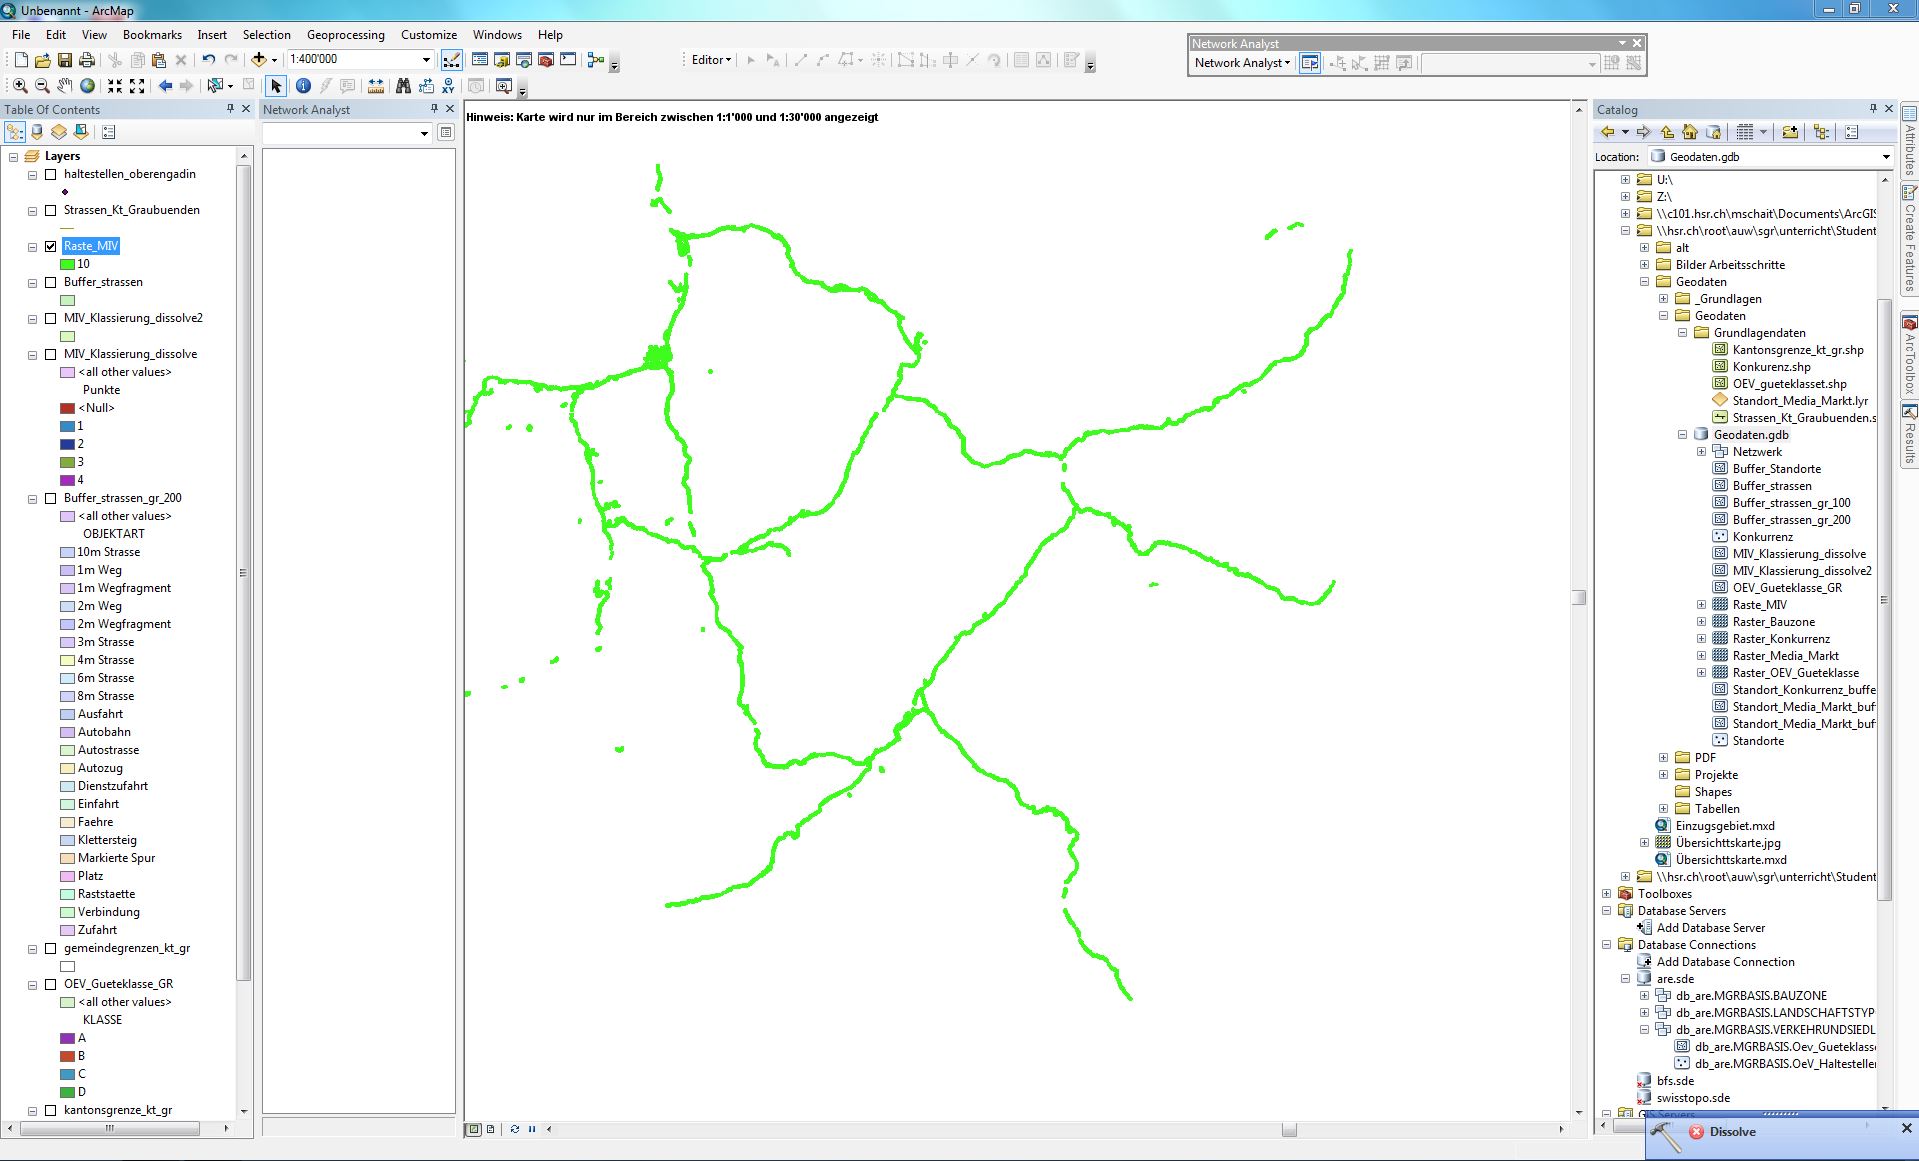Open the Bookmarks menu
The height and width of the screenshot is (1161, 1919).
coord(152,34)
